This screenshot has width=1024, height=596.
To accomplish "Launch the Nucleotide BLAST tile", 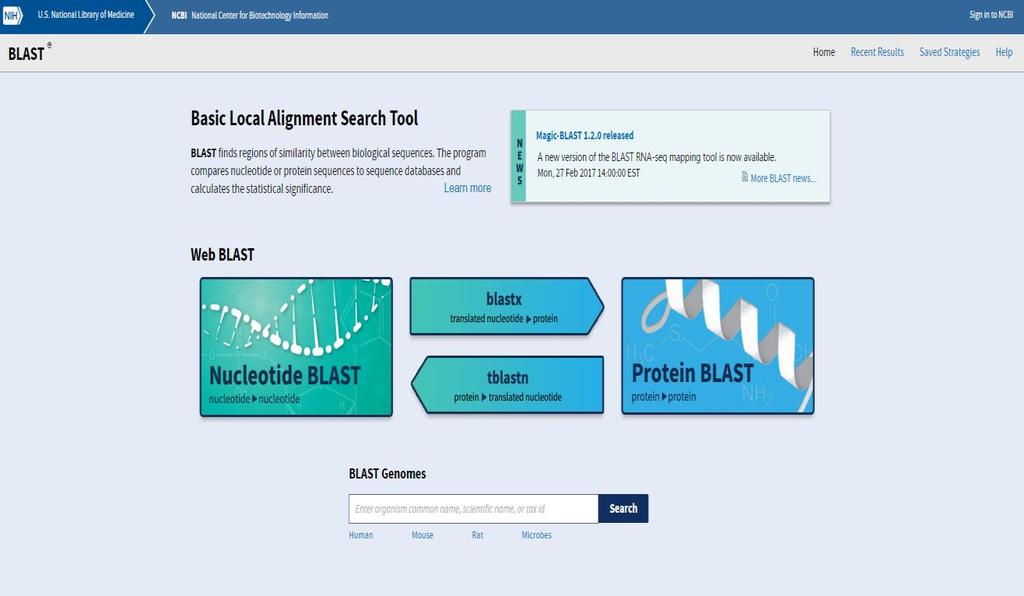I will [x=296, y=347].
